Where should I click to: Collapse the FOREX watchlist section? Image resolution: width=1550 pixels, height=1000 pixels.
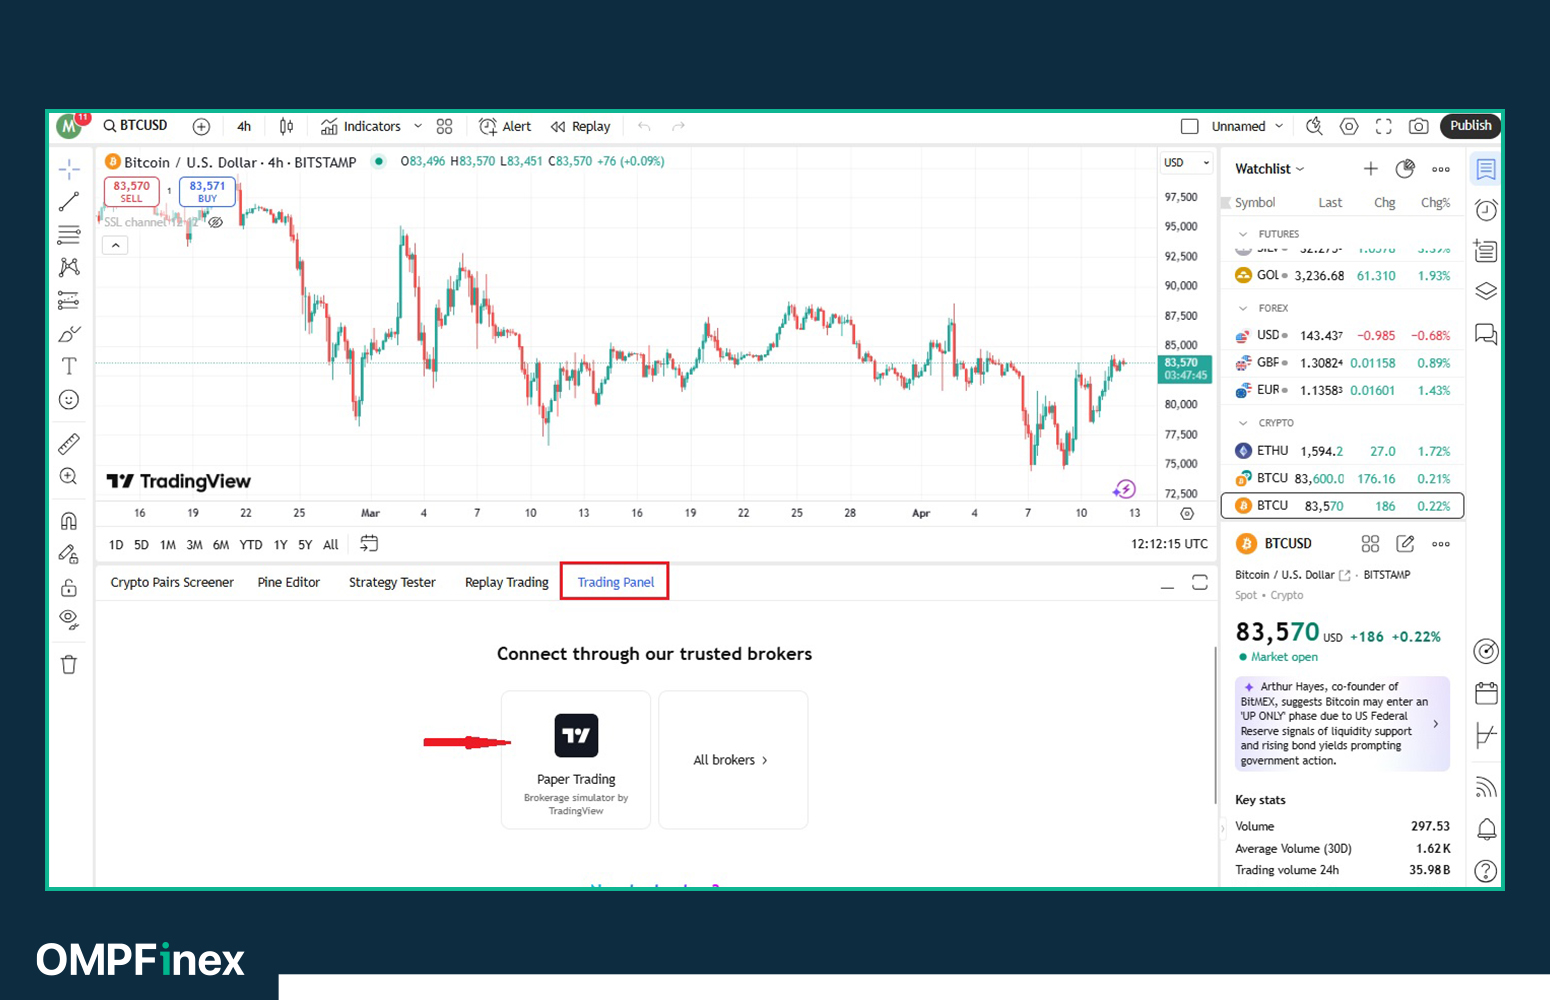(x=1243, y=308)
